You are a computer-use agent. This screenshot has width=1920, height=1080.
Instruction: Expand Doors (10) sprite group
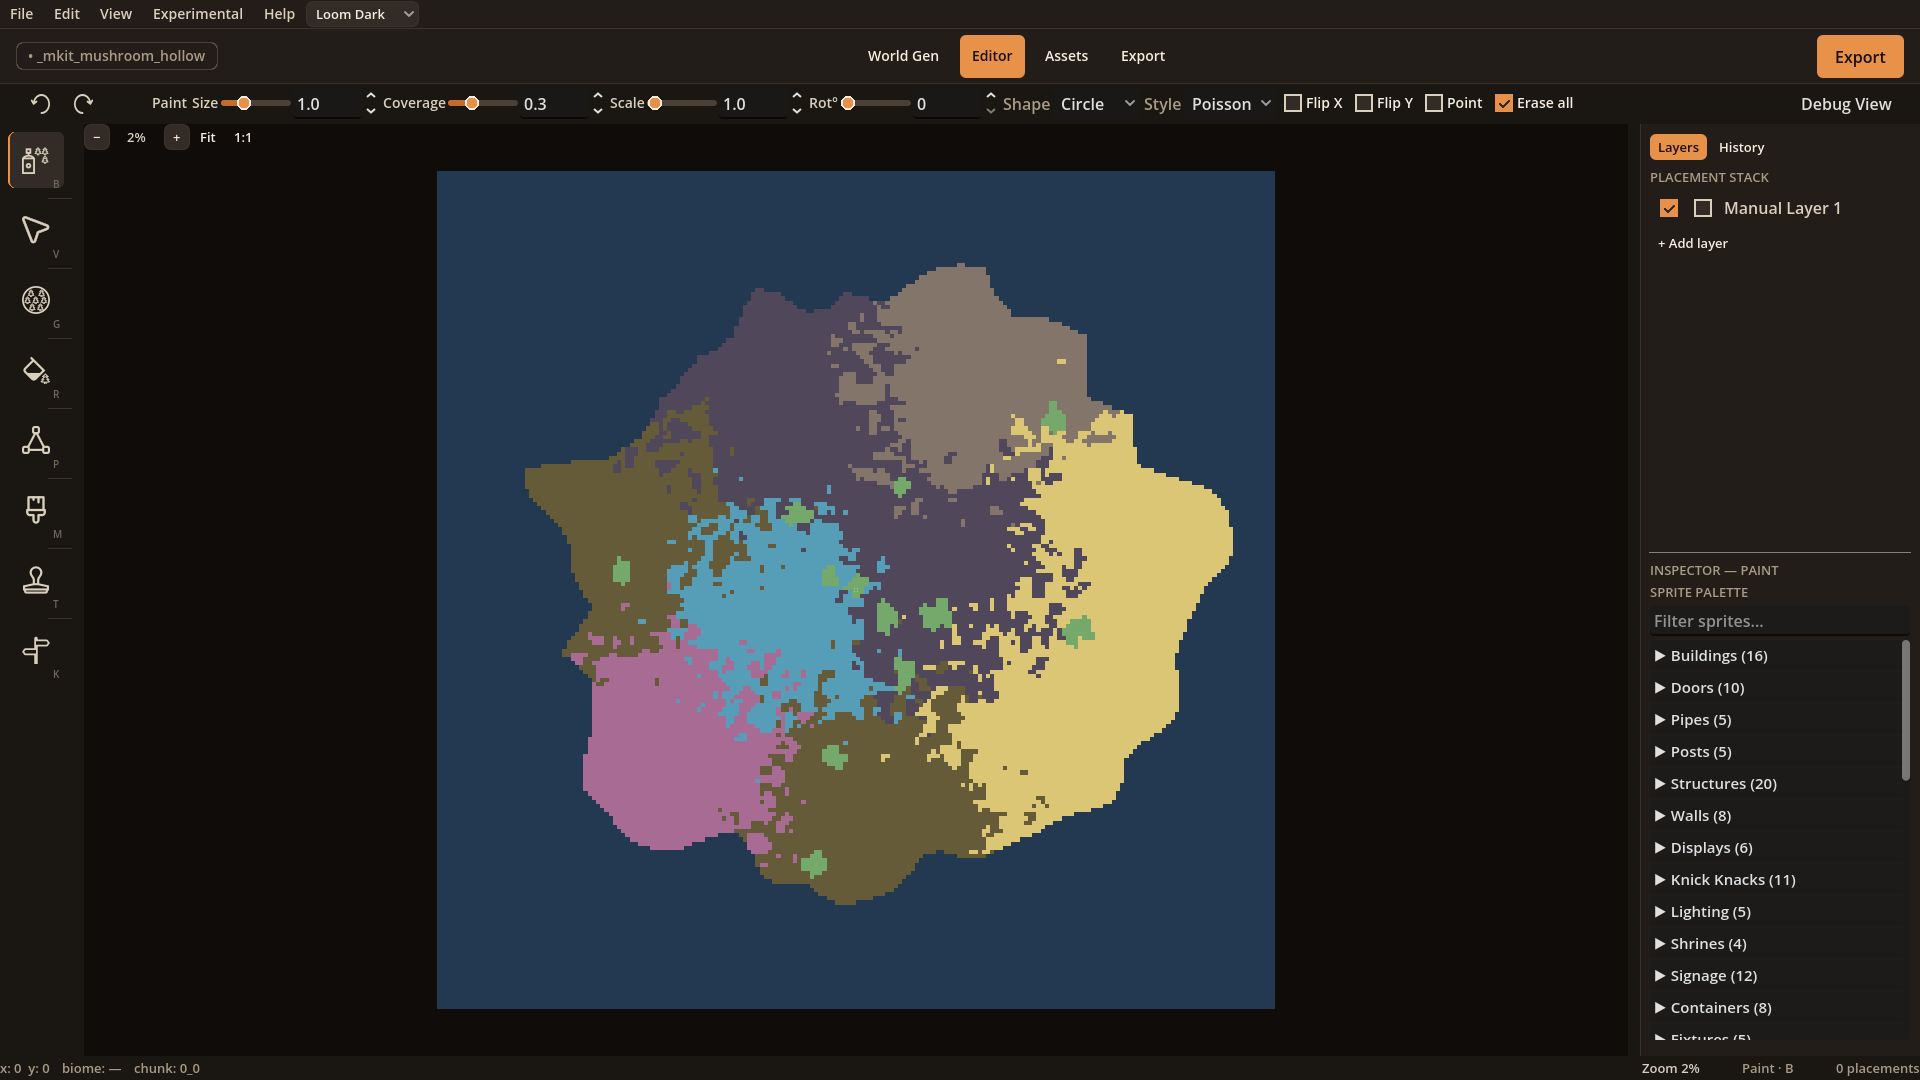pos(1775,688)
